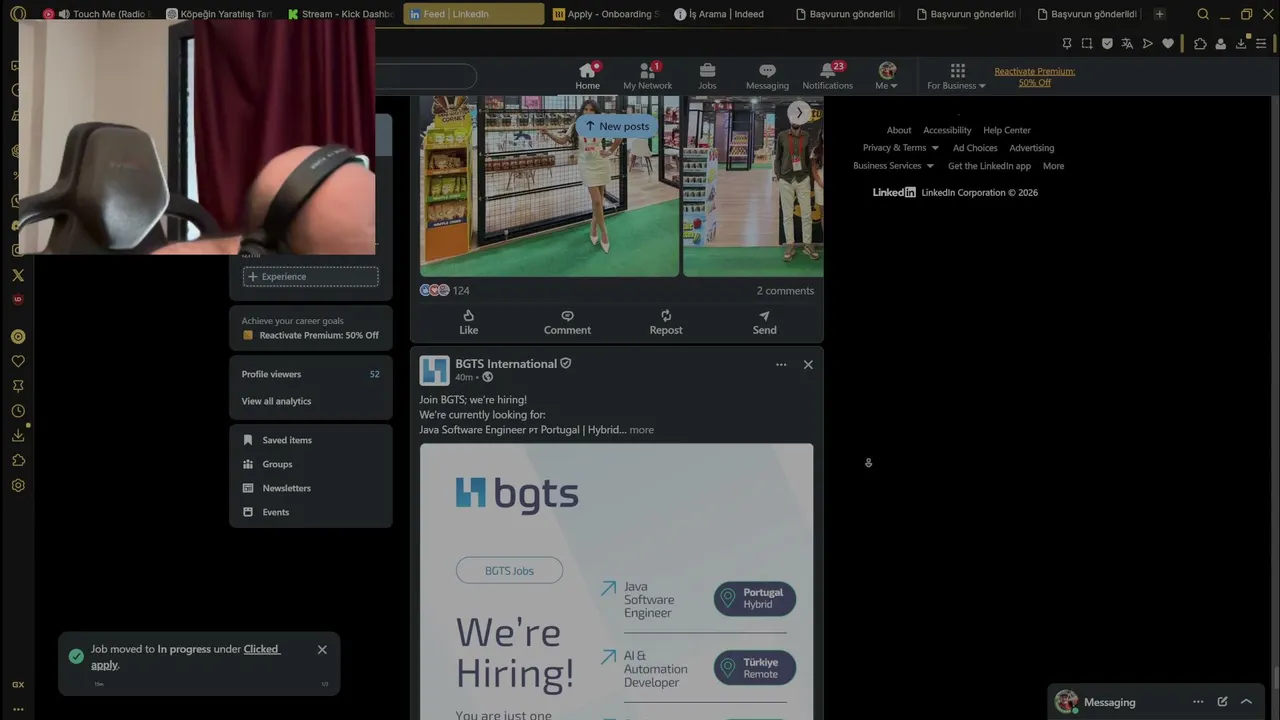Expand the For Business apps menu
Viewport: 1280px width, 720px height.
pyautogui.click(x=957, y=76)
